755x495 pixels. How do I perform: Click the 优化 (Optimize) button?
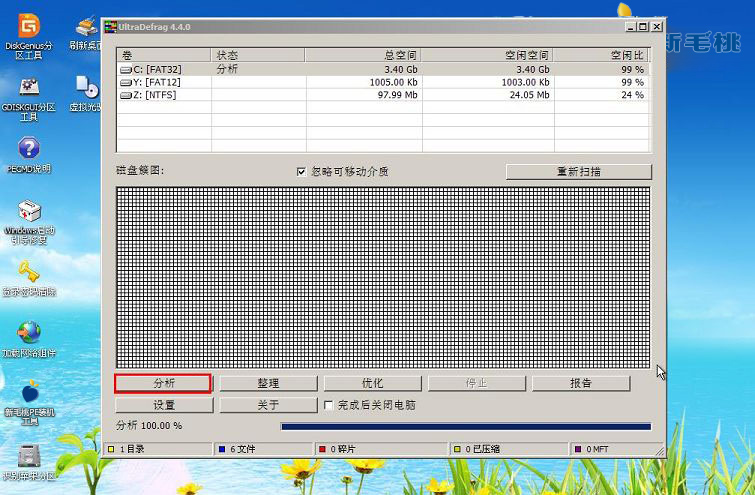point(373,383)
